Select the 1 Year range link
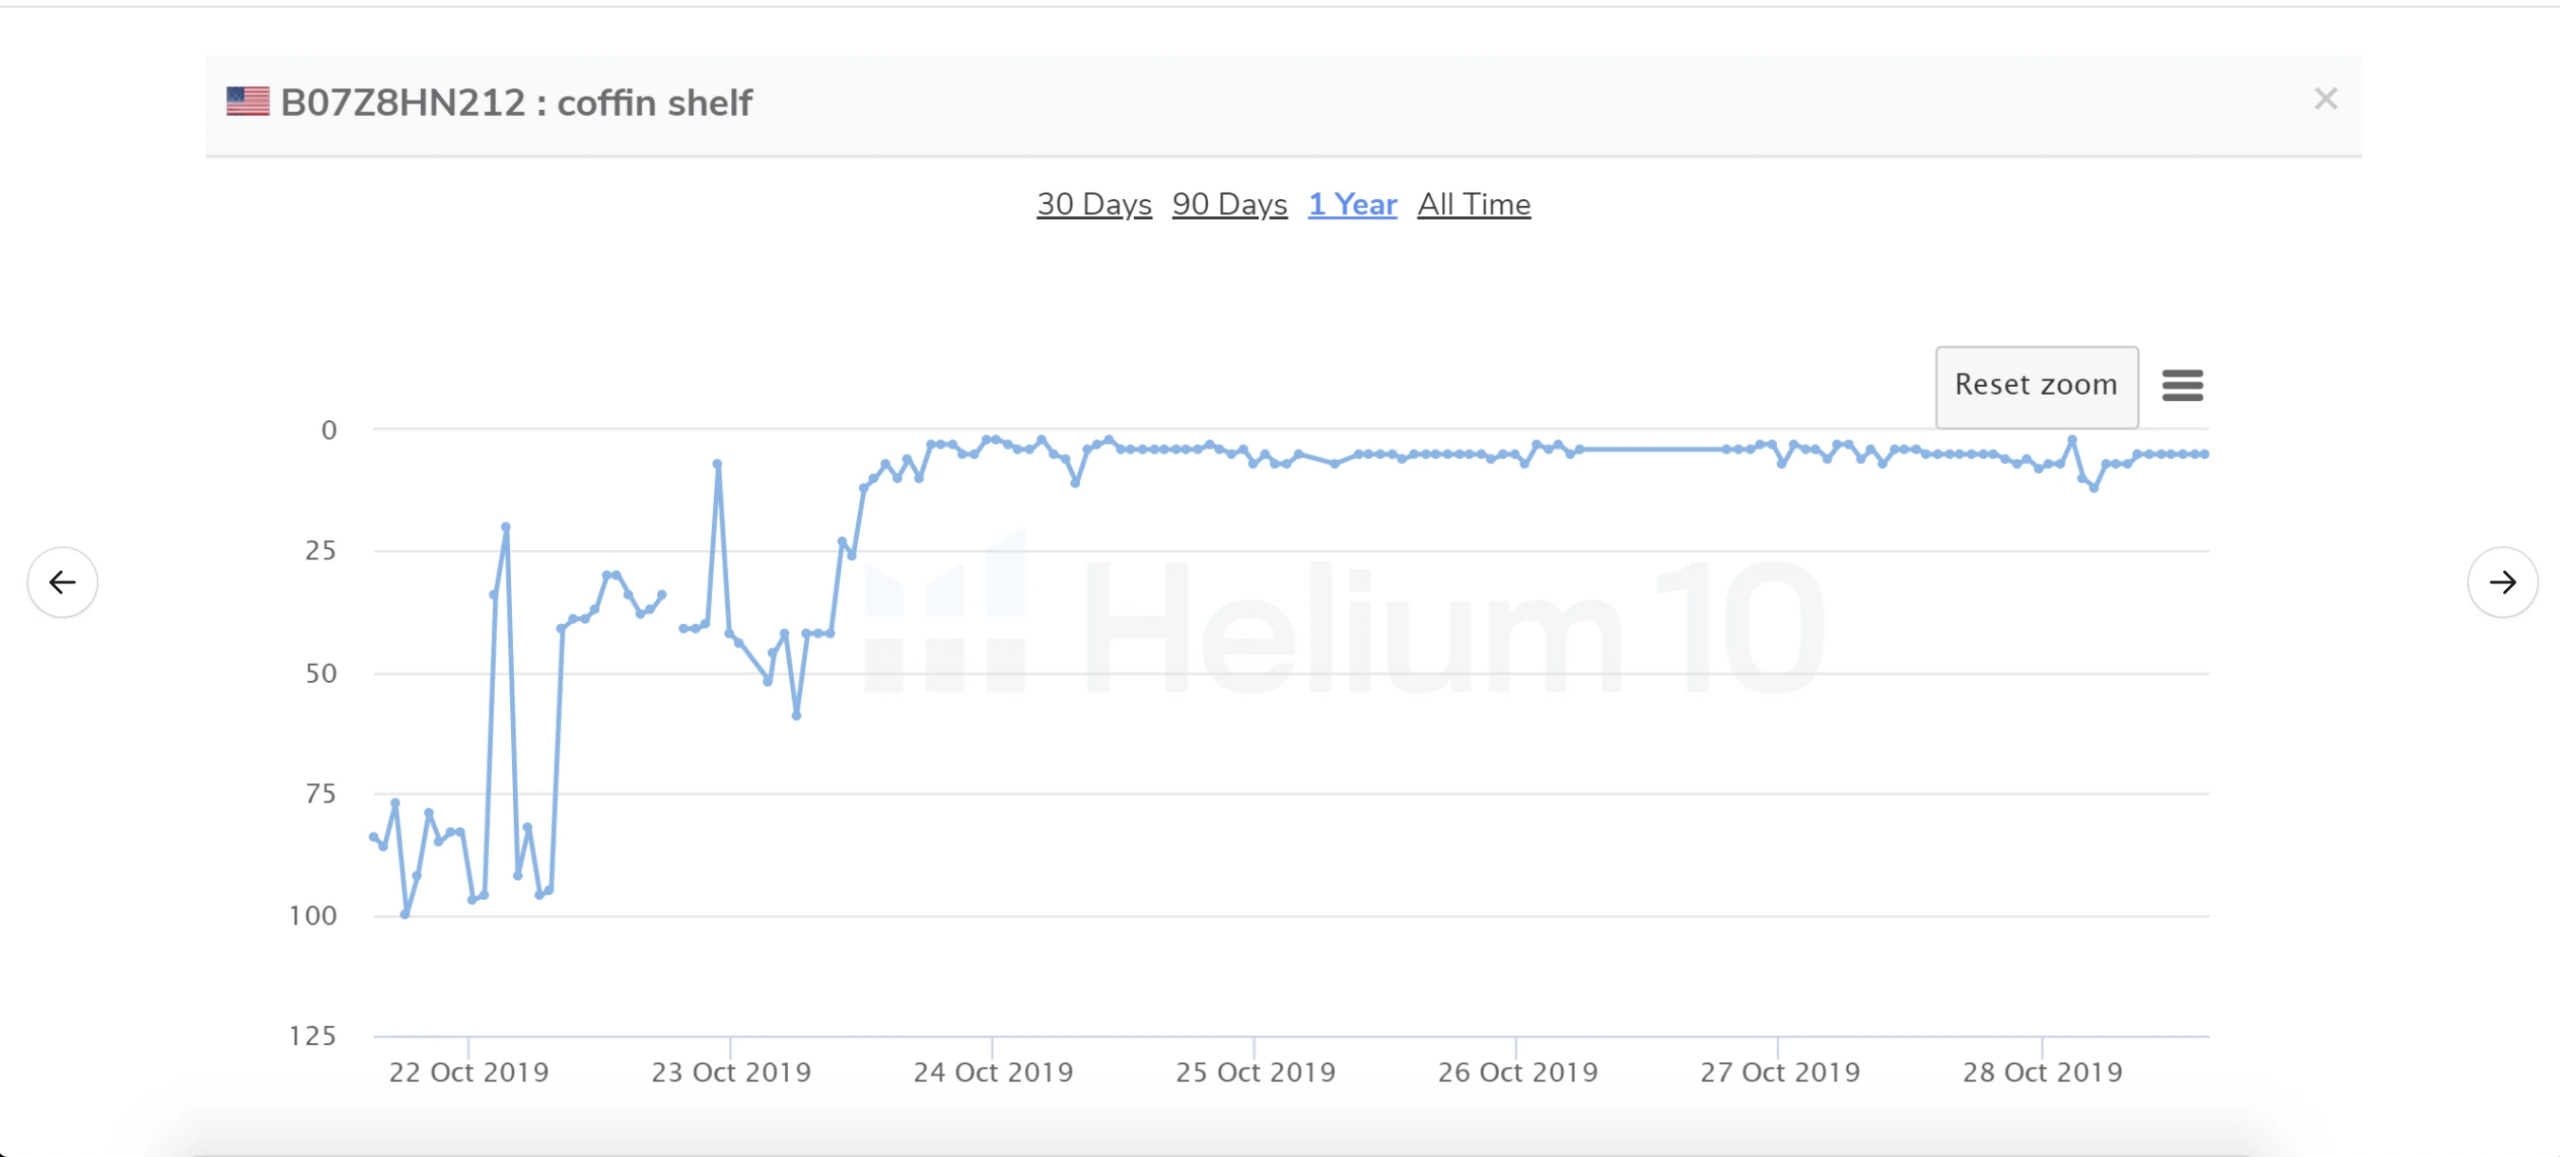Image resolution: width=2560 pixels, height=1157 pixels. pyautogui.click(x=1352, y=204)
